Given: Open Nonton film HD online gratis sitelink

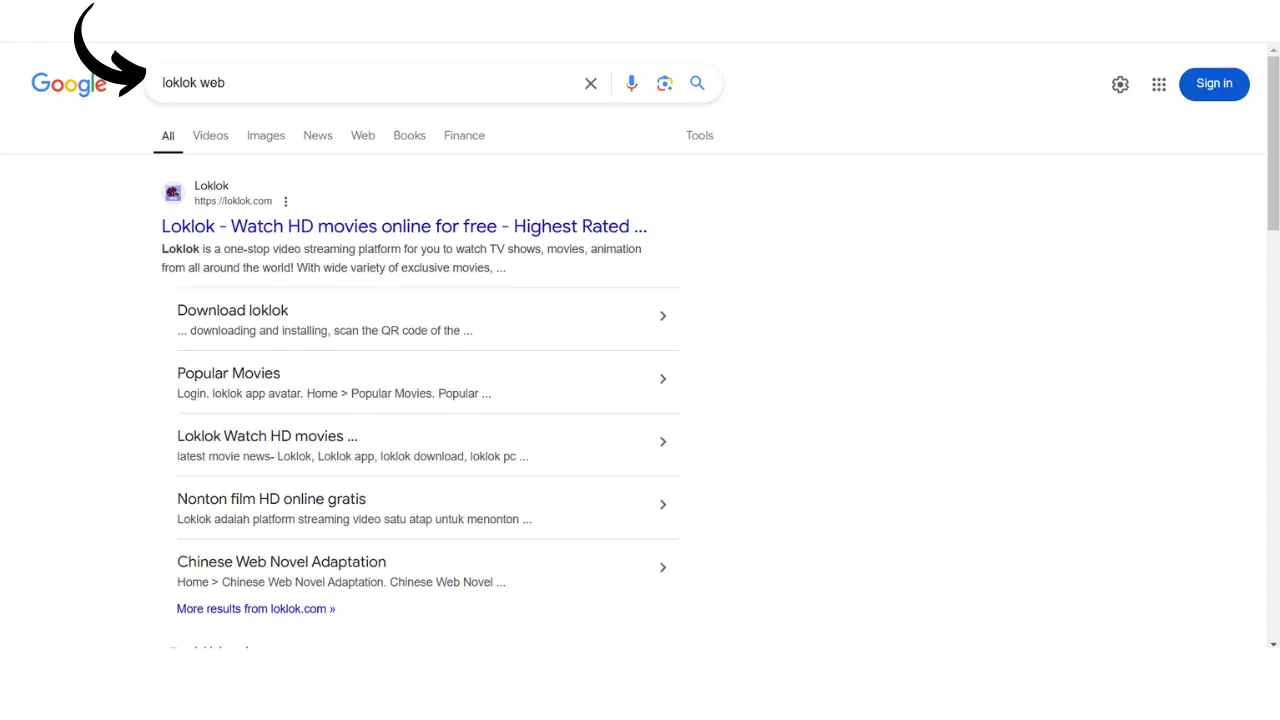Looking at the screenshot, I should (272, 499).
